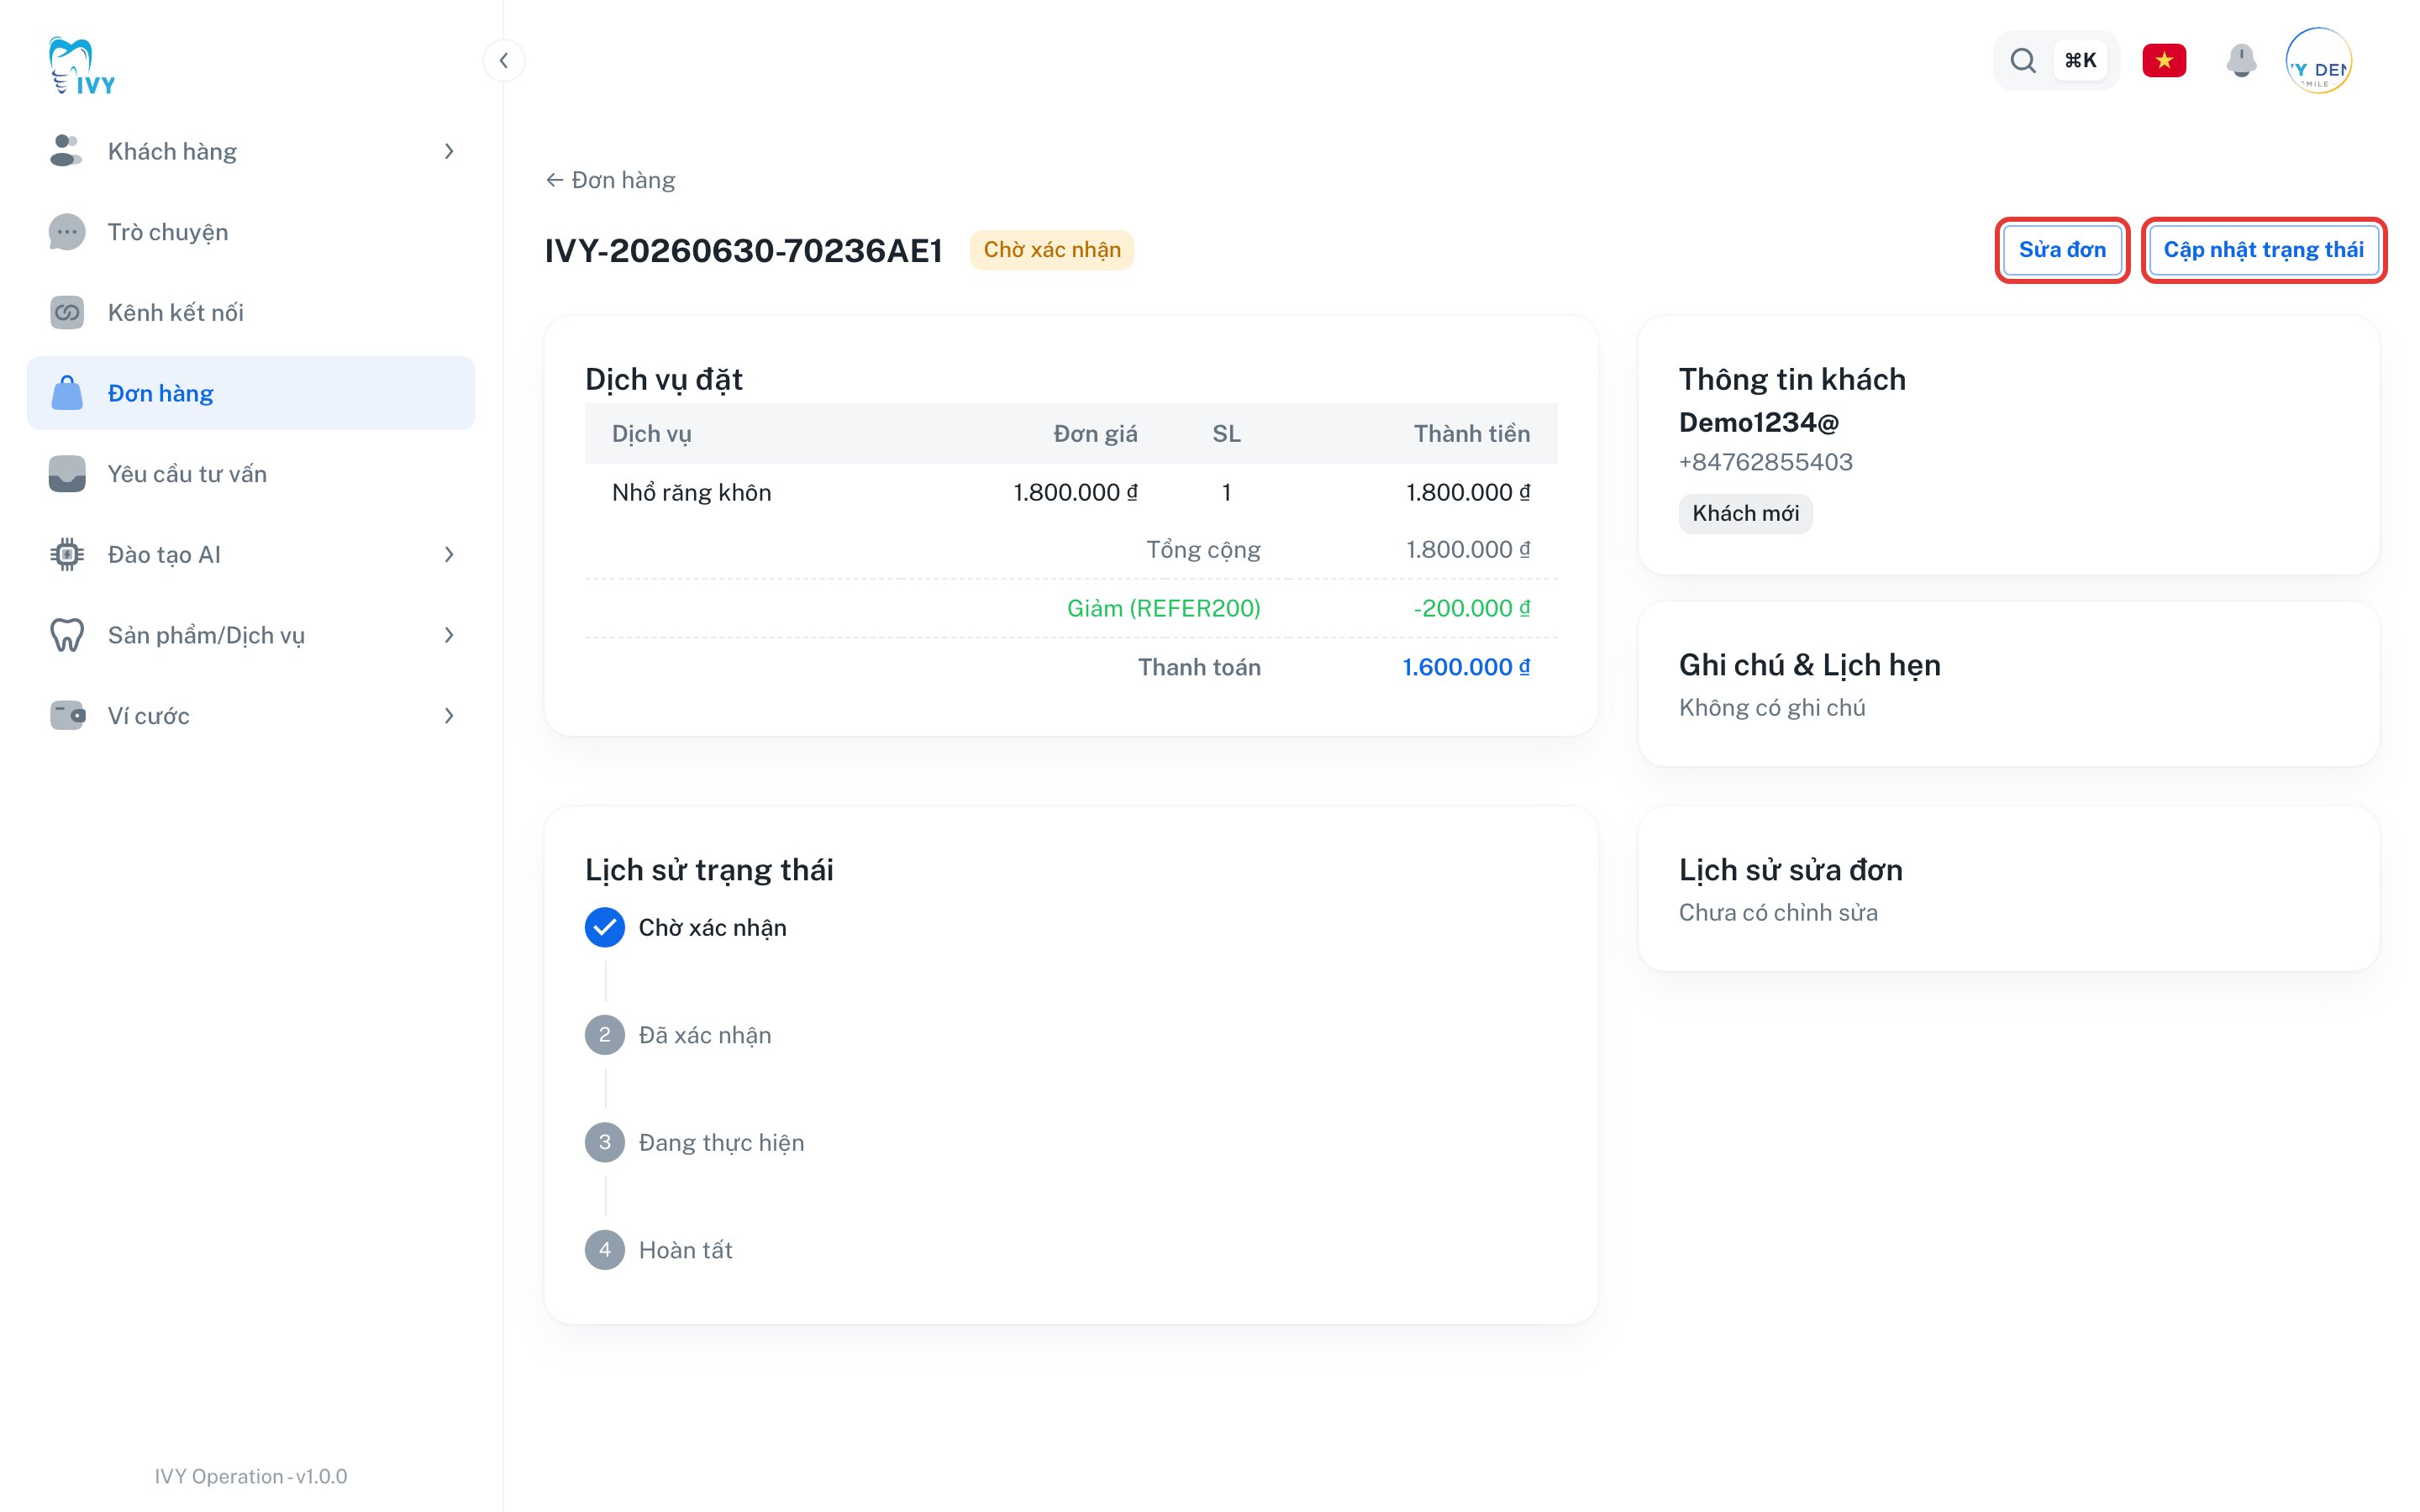Go back via the Đơn hàng breadcrumb link
Image resolution: width=2420 pixels, height=1512 pixels.
(610, 180)
